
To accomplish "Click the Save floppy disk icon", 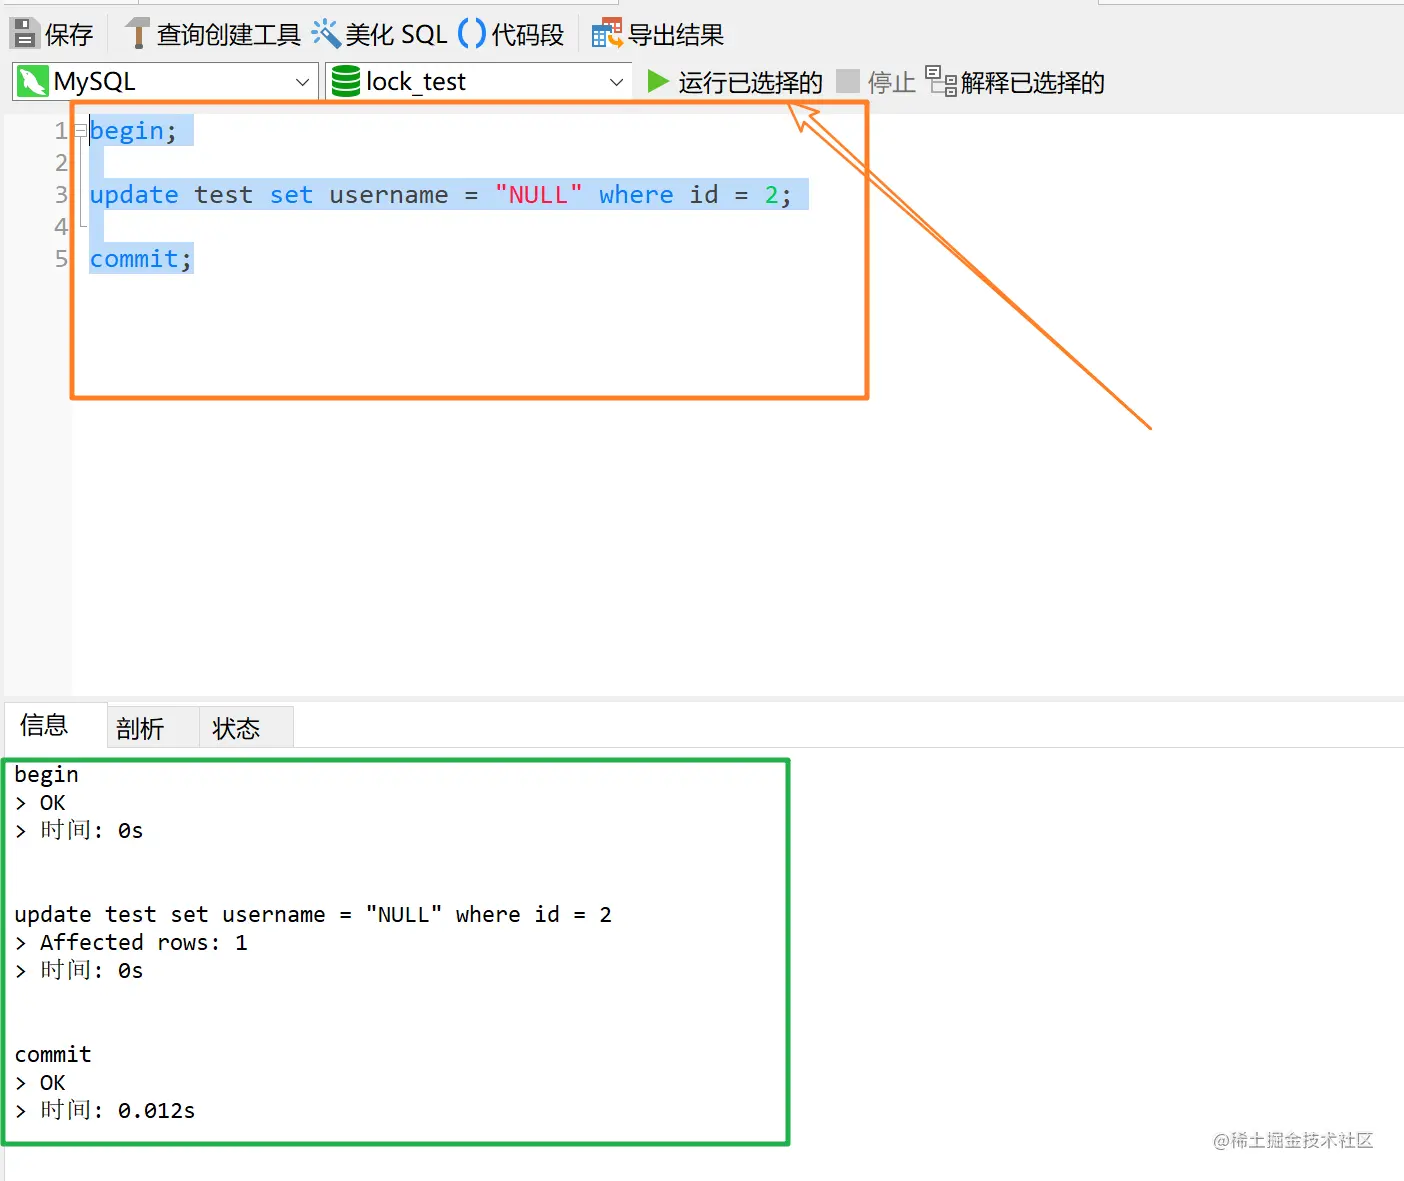I will (24, 34).
